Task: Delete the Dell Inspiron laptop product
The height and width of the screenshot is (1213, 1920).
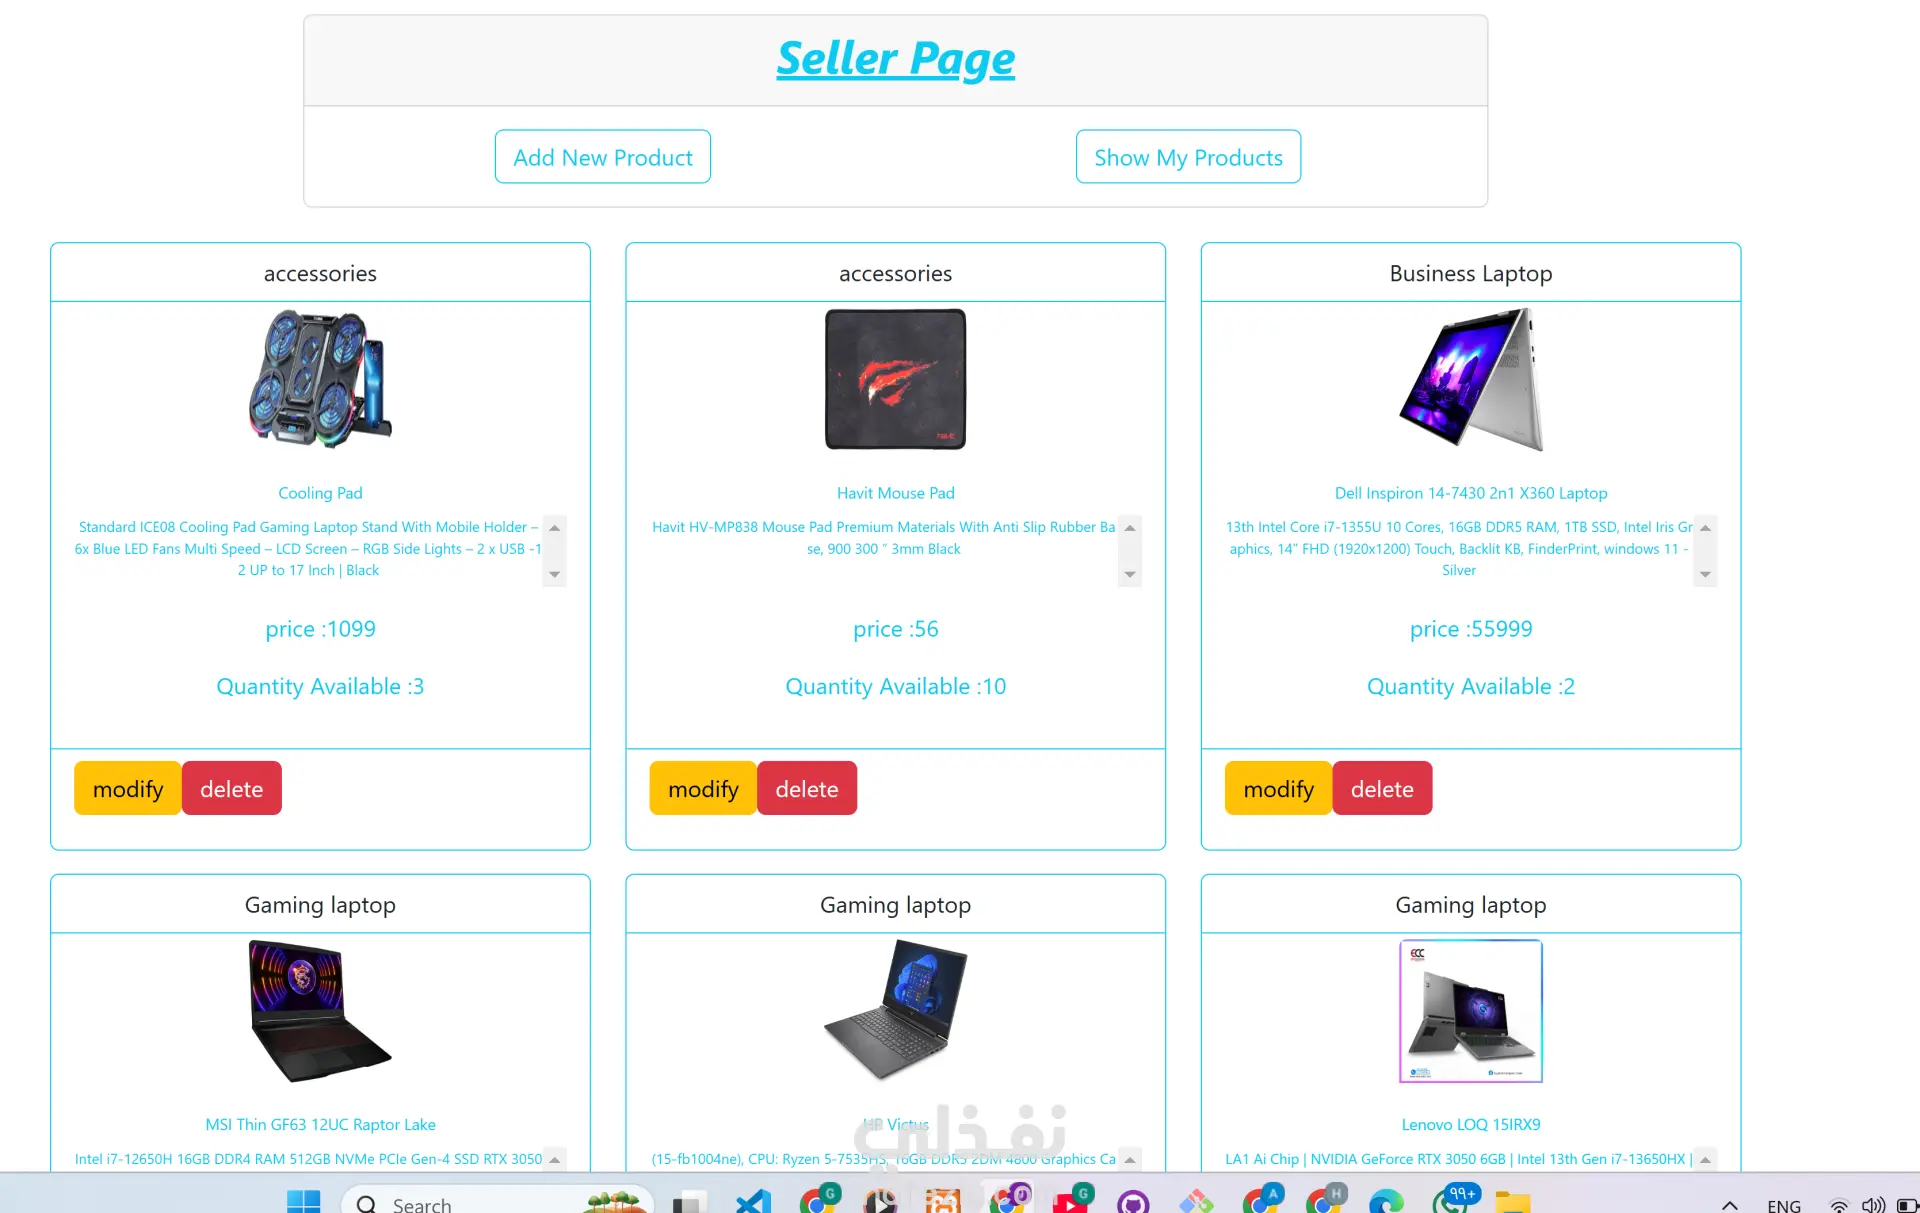Action: click(1382, 788)
